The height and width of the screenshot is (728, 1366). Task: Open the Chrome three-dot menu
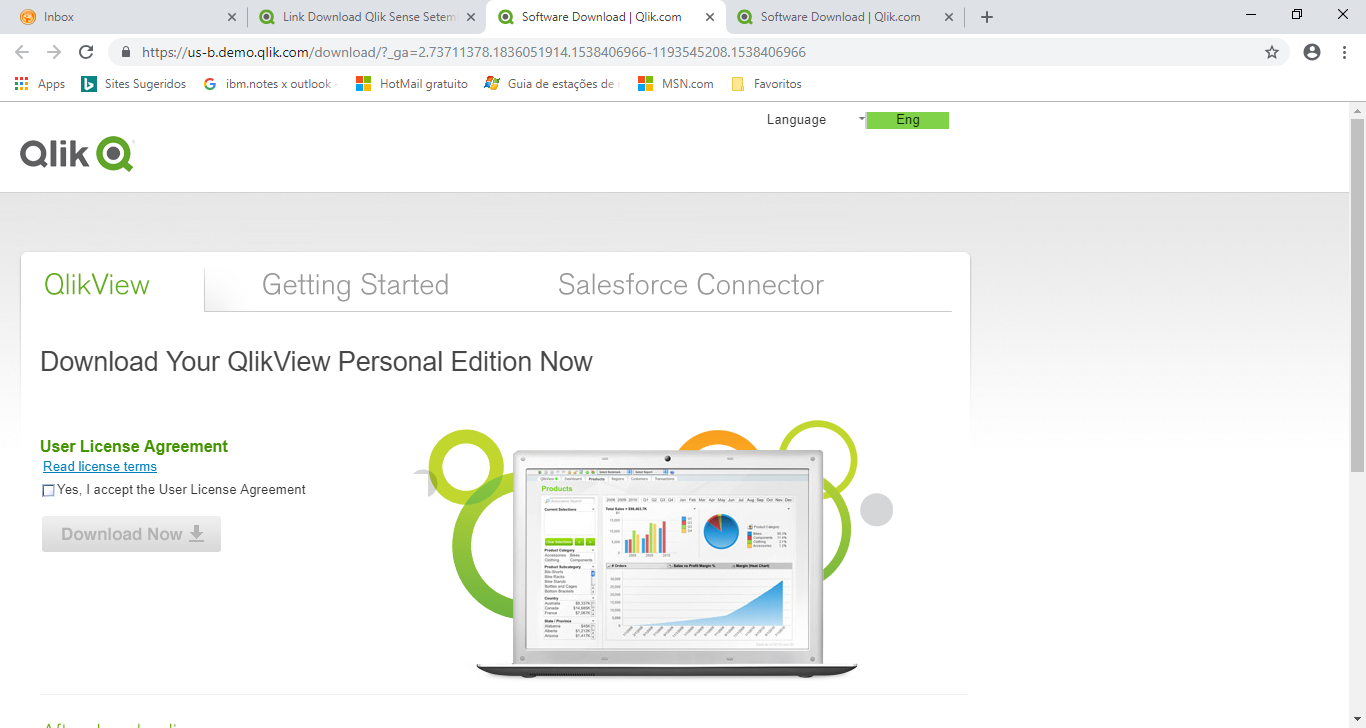click(x=1344, y=52)
